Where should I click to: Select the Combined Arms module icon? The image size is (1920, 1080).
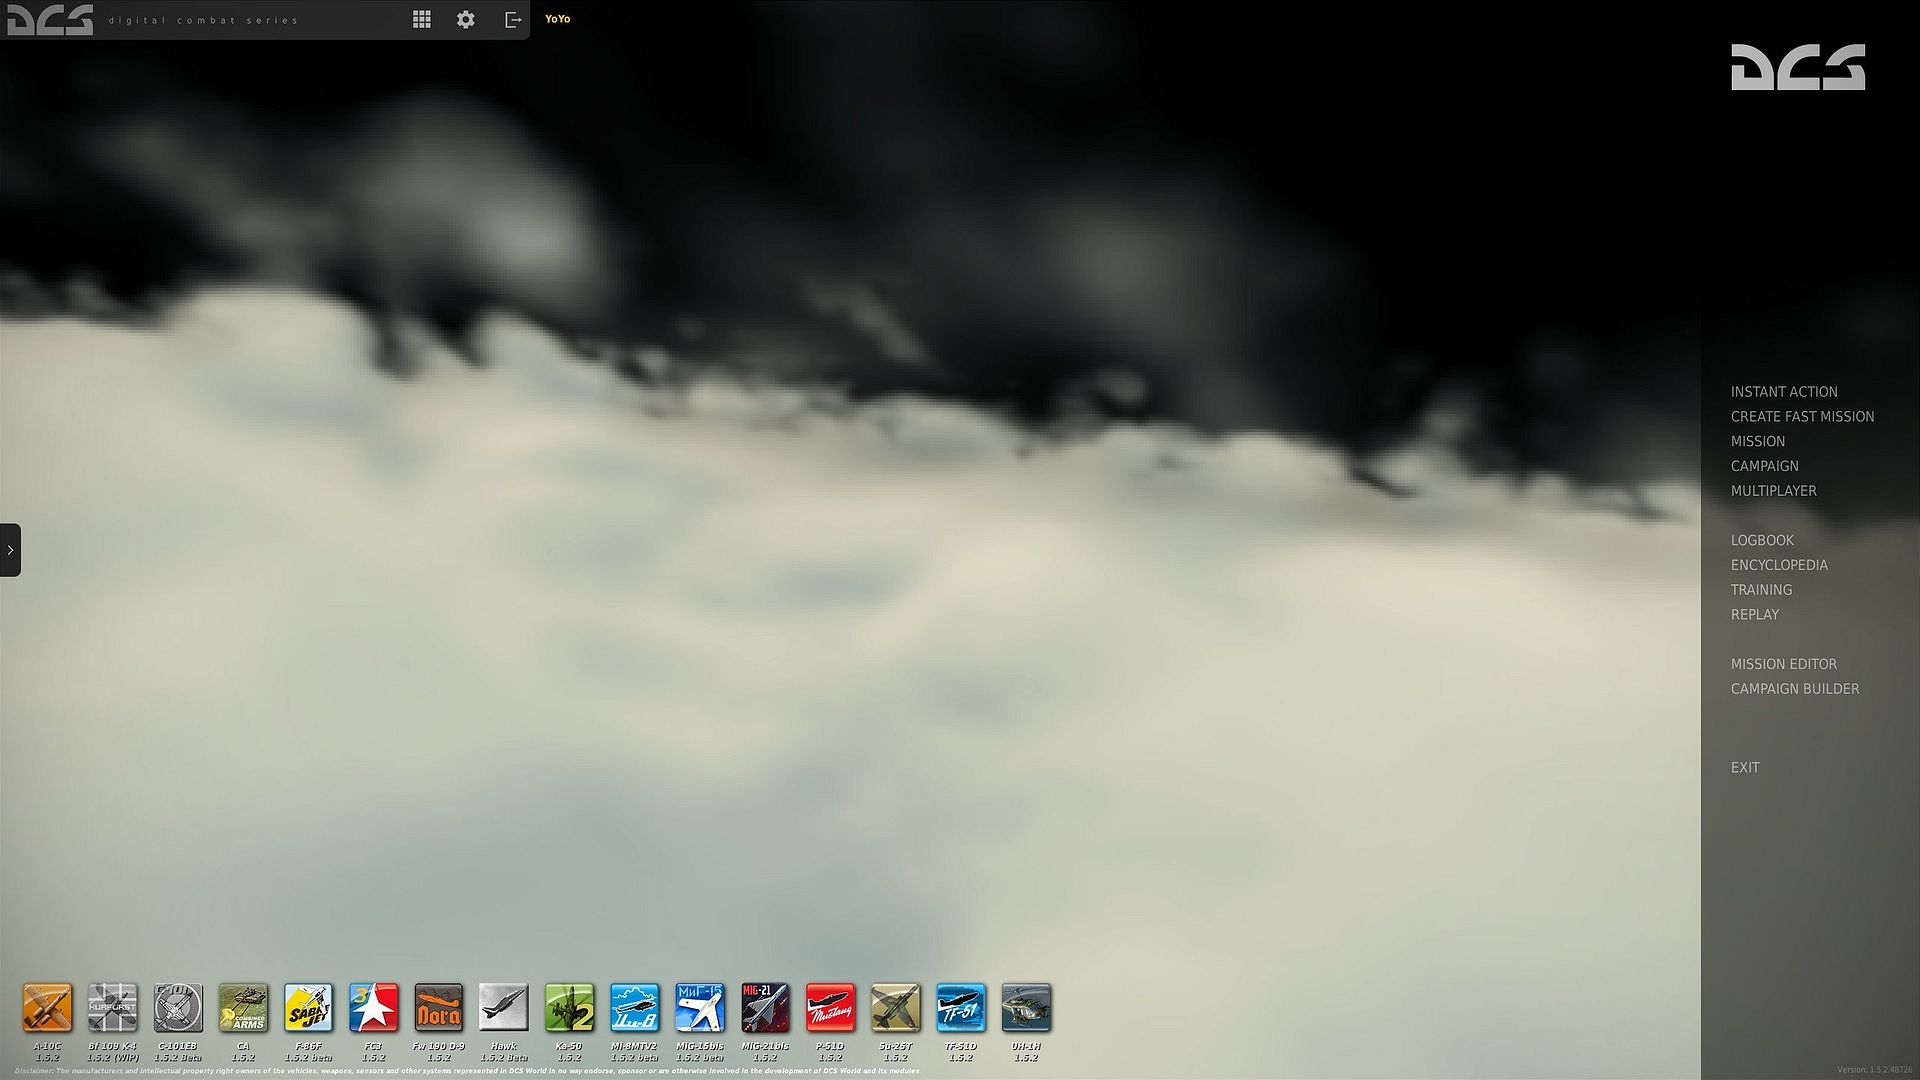point(243,1007)
